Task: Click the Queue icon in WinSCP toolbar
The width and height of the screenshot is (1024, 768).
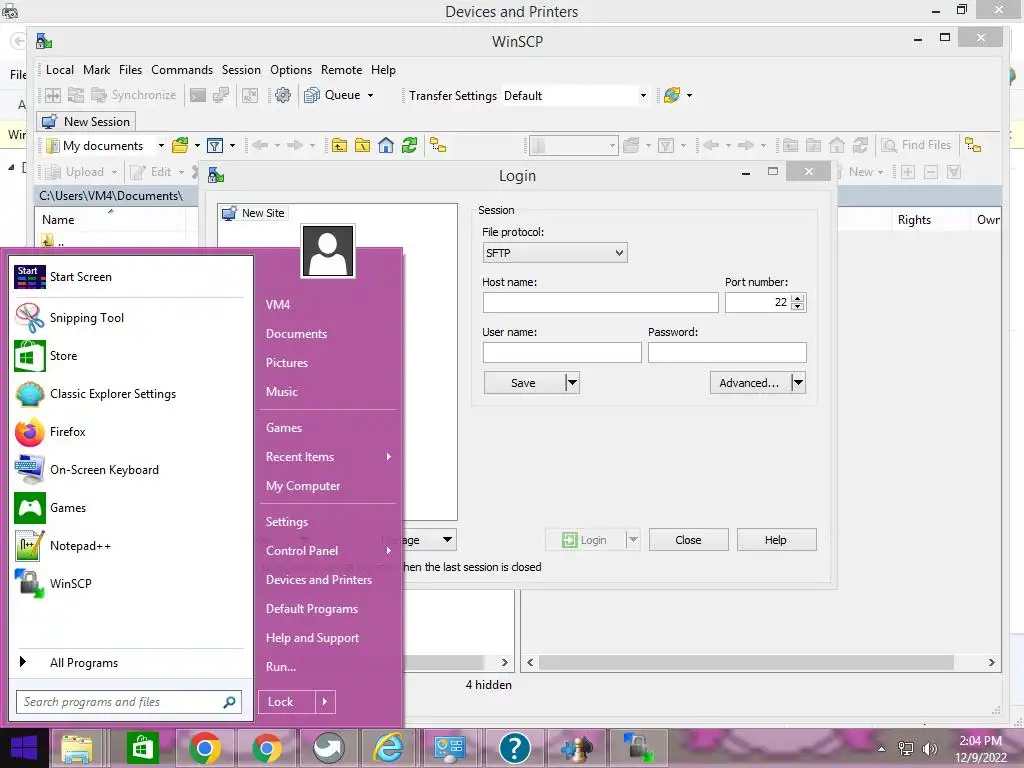Action: pyautogui.click(x=312, y=95)
